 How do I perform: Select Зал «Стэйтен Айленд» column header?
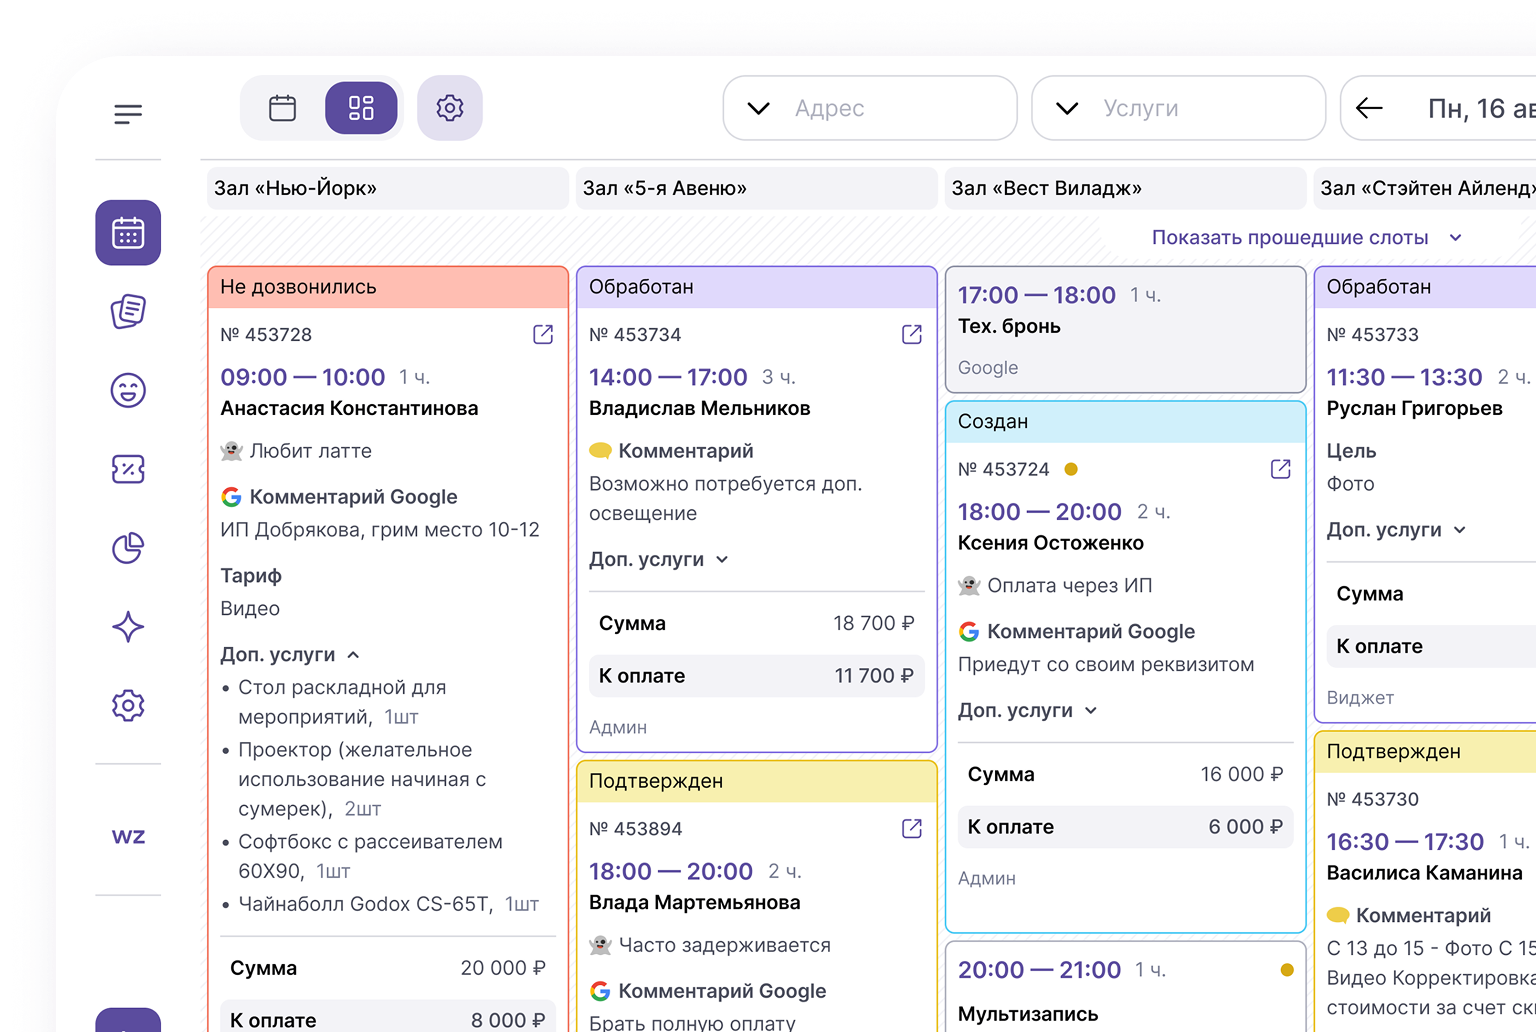[1425, 188]
